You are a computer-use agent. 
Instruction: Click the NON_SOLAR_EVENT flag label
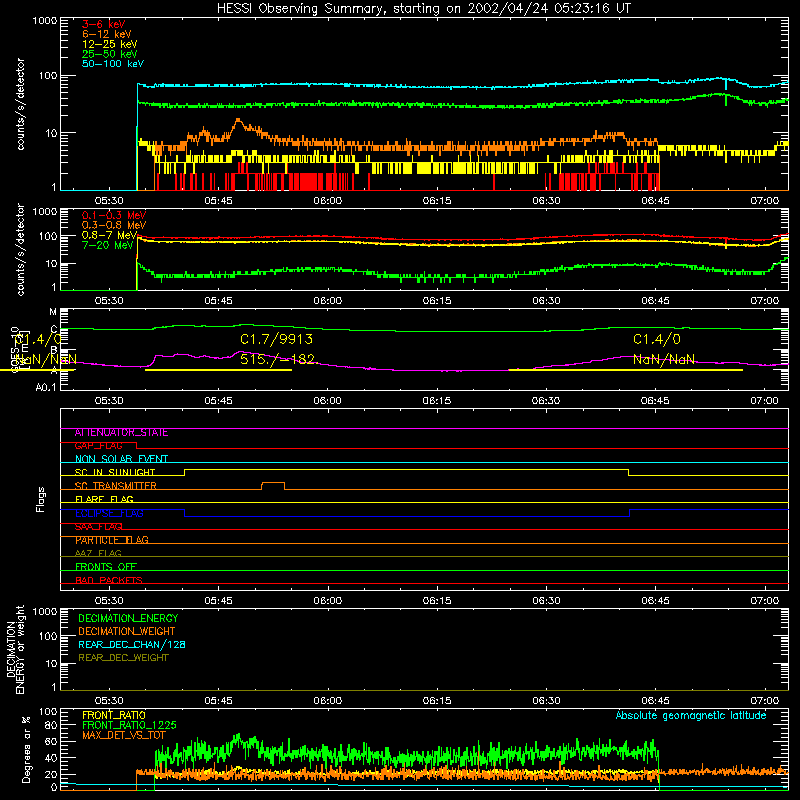121,459
